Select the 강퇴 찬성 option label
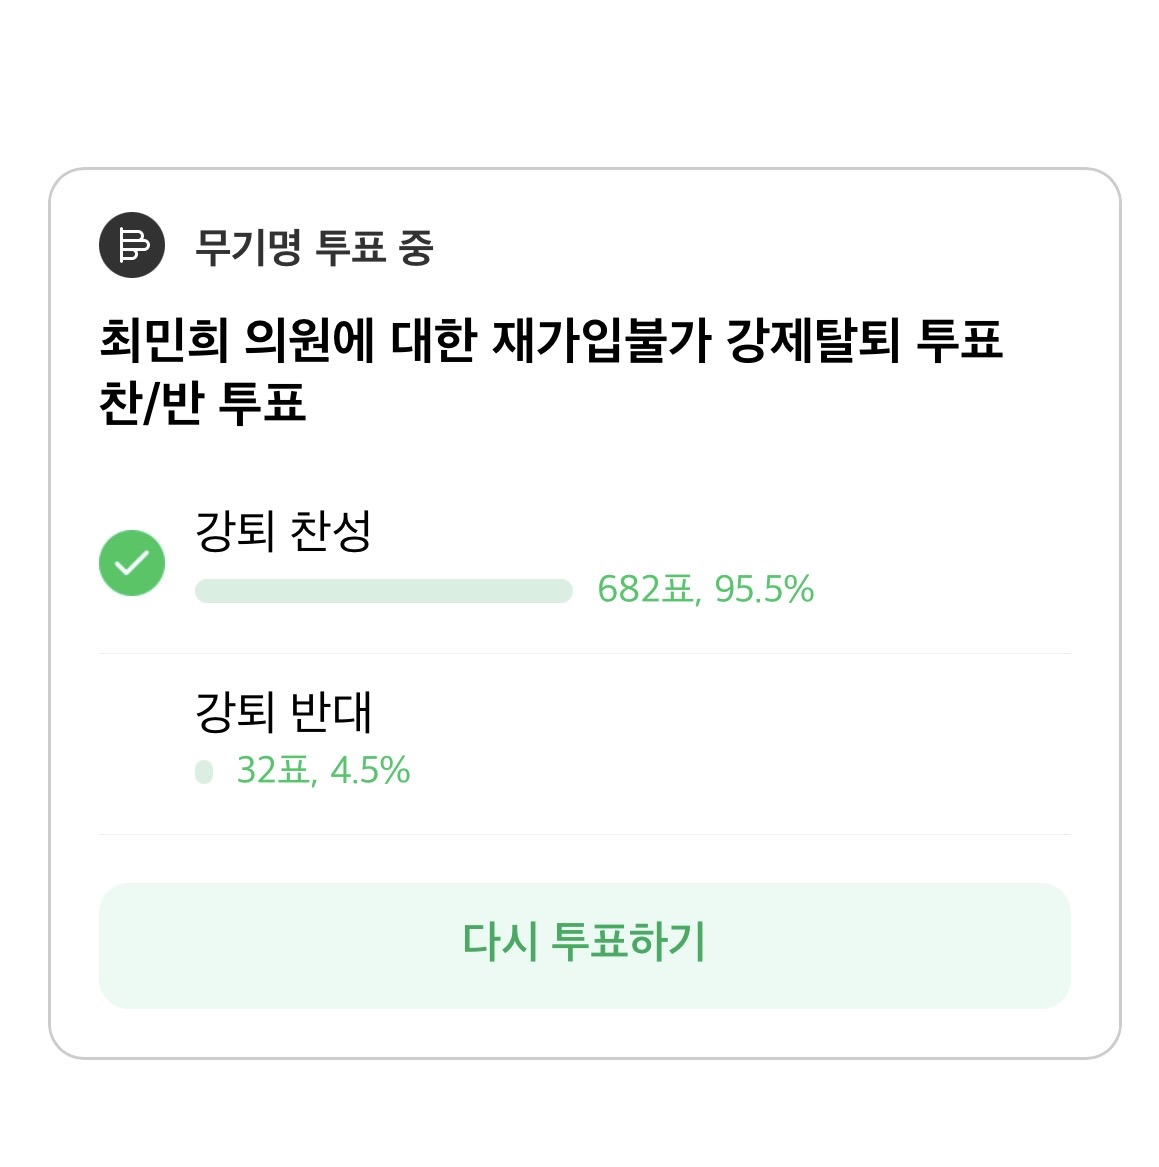The width and height of the screenshot is (1159, 1167). pos(283,531)
